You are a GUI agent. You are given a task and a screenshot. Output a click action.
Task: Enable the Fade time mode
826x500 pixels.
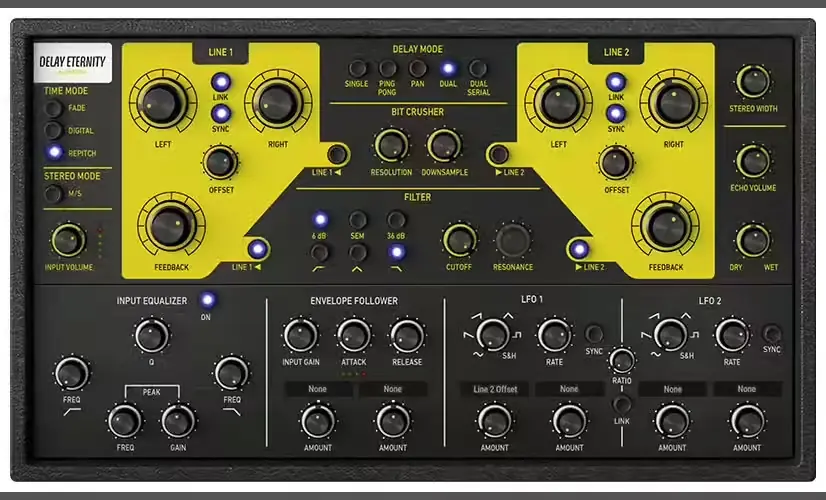pyautogui.click(x=53, y=108)
